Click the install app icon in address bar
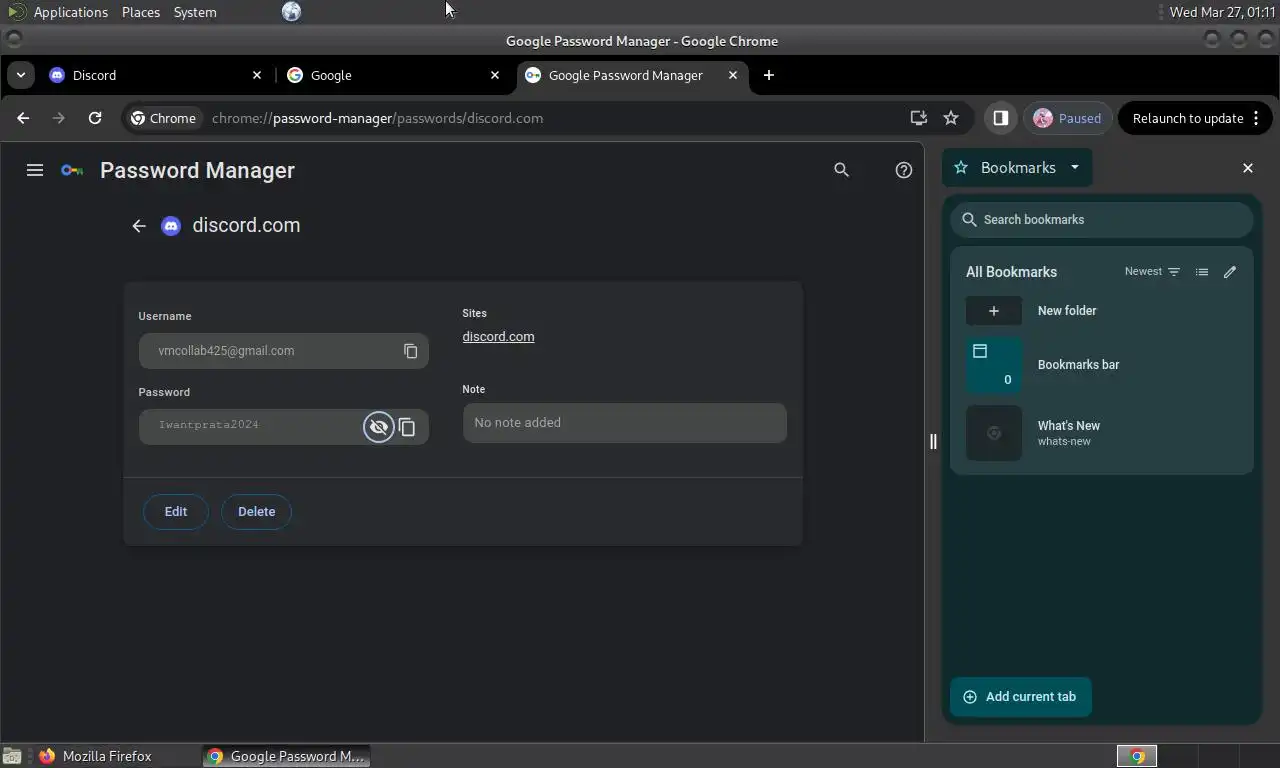This screenshot has height=768, width=1280. point(918,118)
